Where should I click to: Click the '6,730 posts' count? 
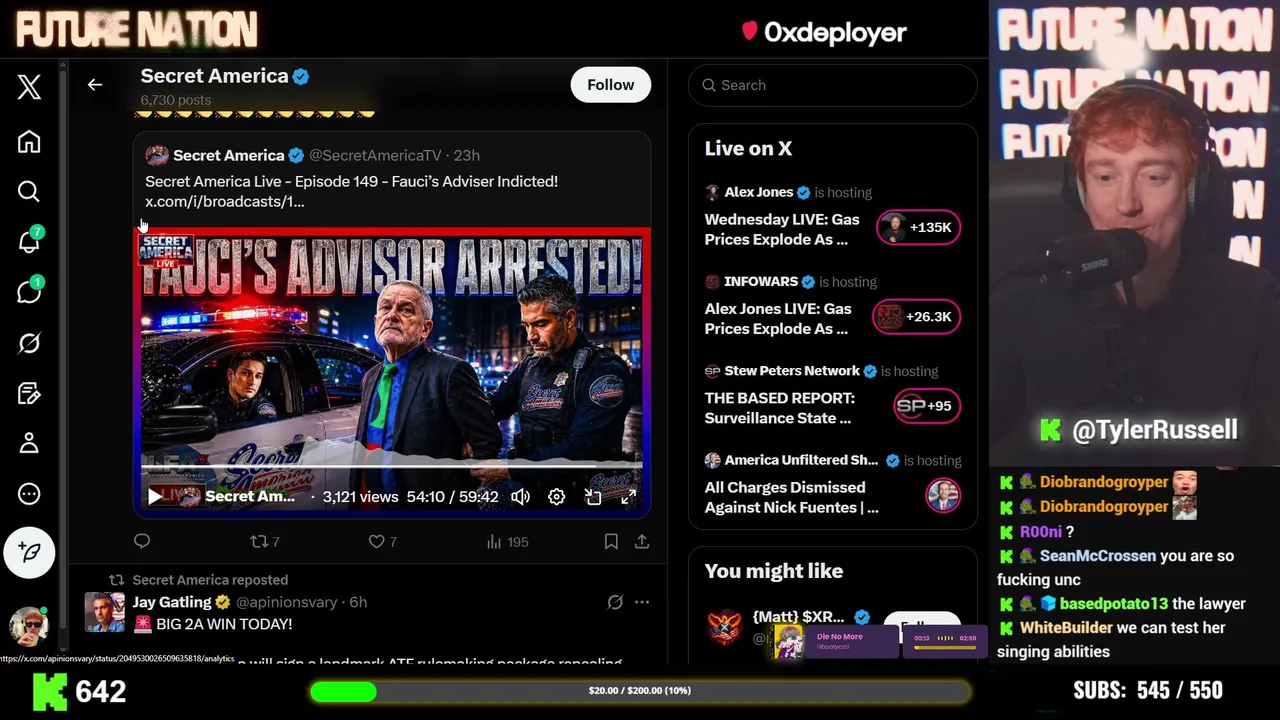[x=176, y=100]
